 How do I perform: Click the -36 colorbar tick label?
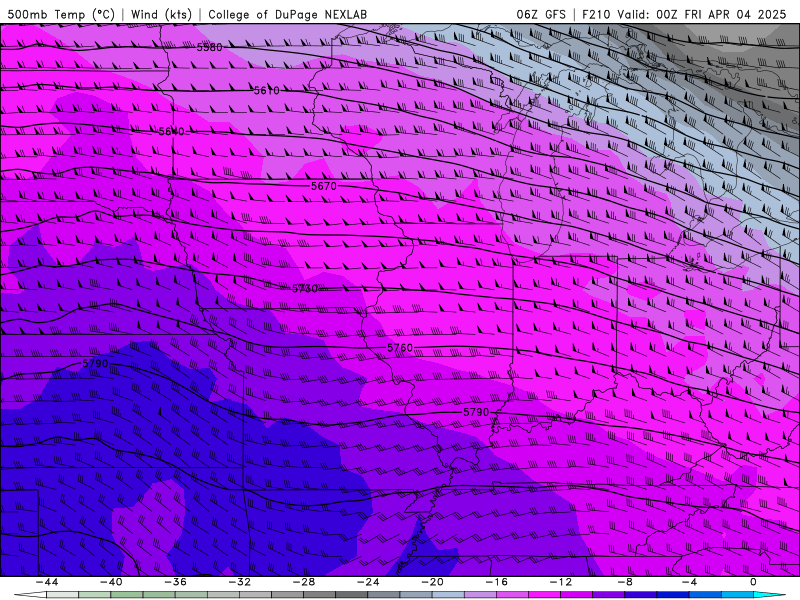tap(176, 582)
